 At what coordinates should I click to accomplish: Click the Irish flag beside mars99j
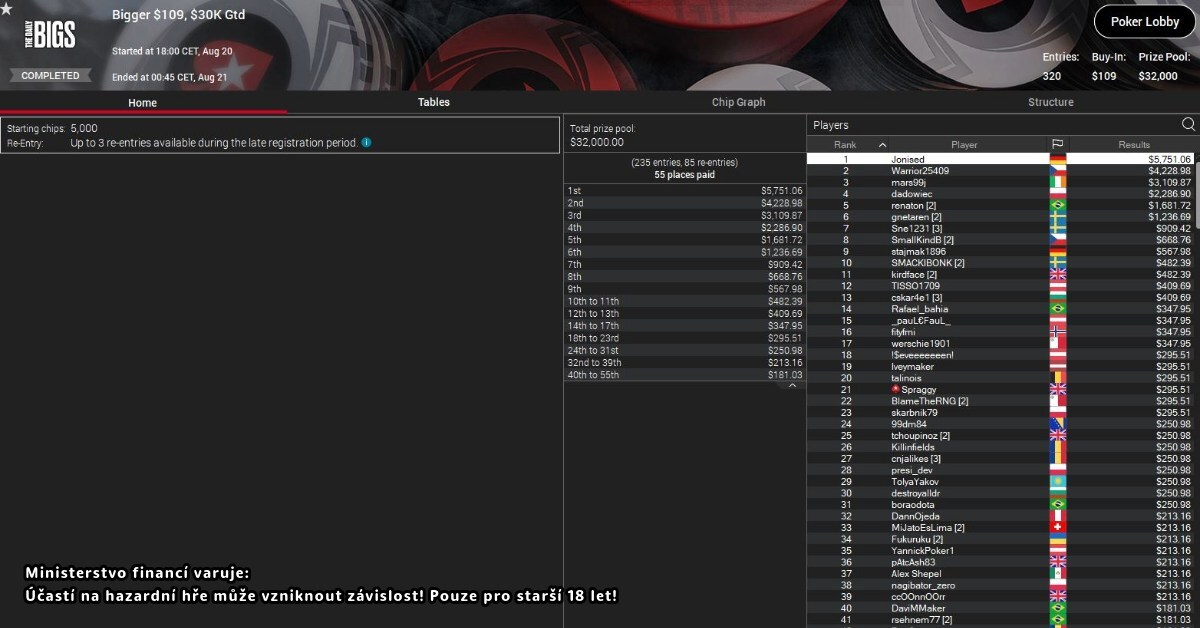[x=1057, y=182]
